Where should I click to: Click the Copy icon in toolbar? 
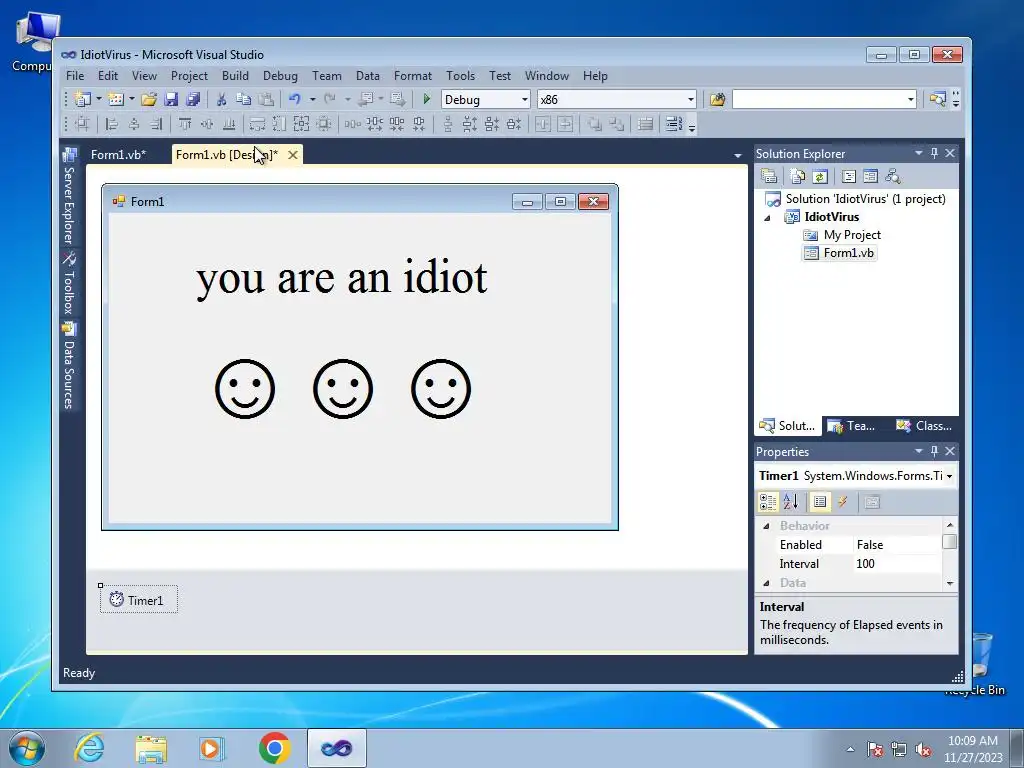click(244, 99)
